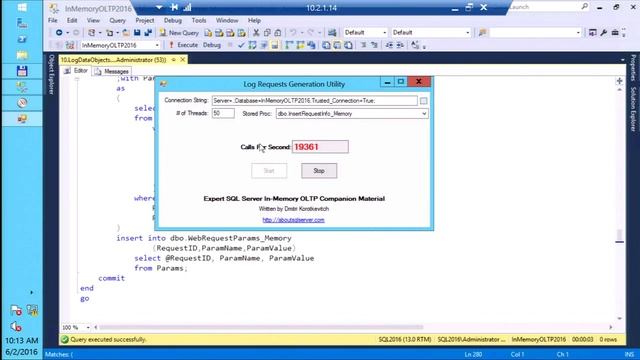The height and width of the screenshot is (360, 640).
Task: Click the Query Options icon
Action: 264,45
